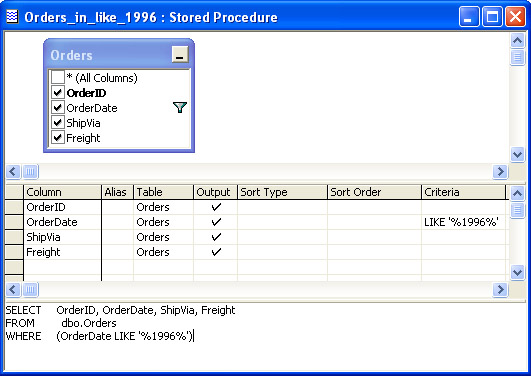Click the stored procedure window icon in the title bar
The image size is (531, 376).
click(12, 16)
